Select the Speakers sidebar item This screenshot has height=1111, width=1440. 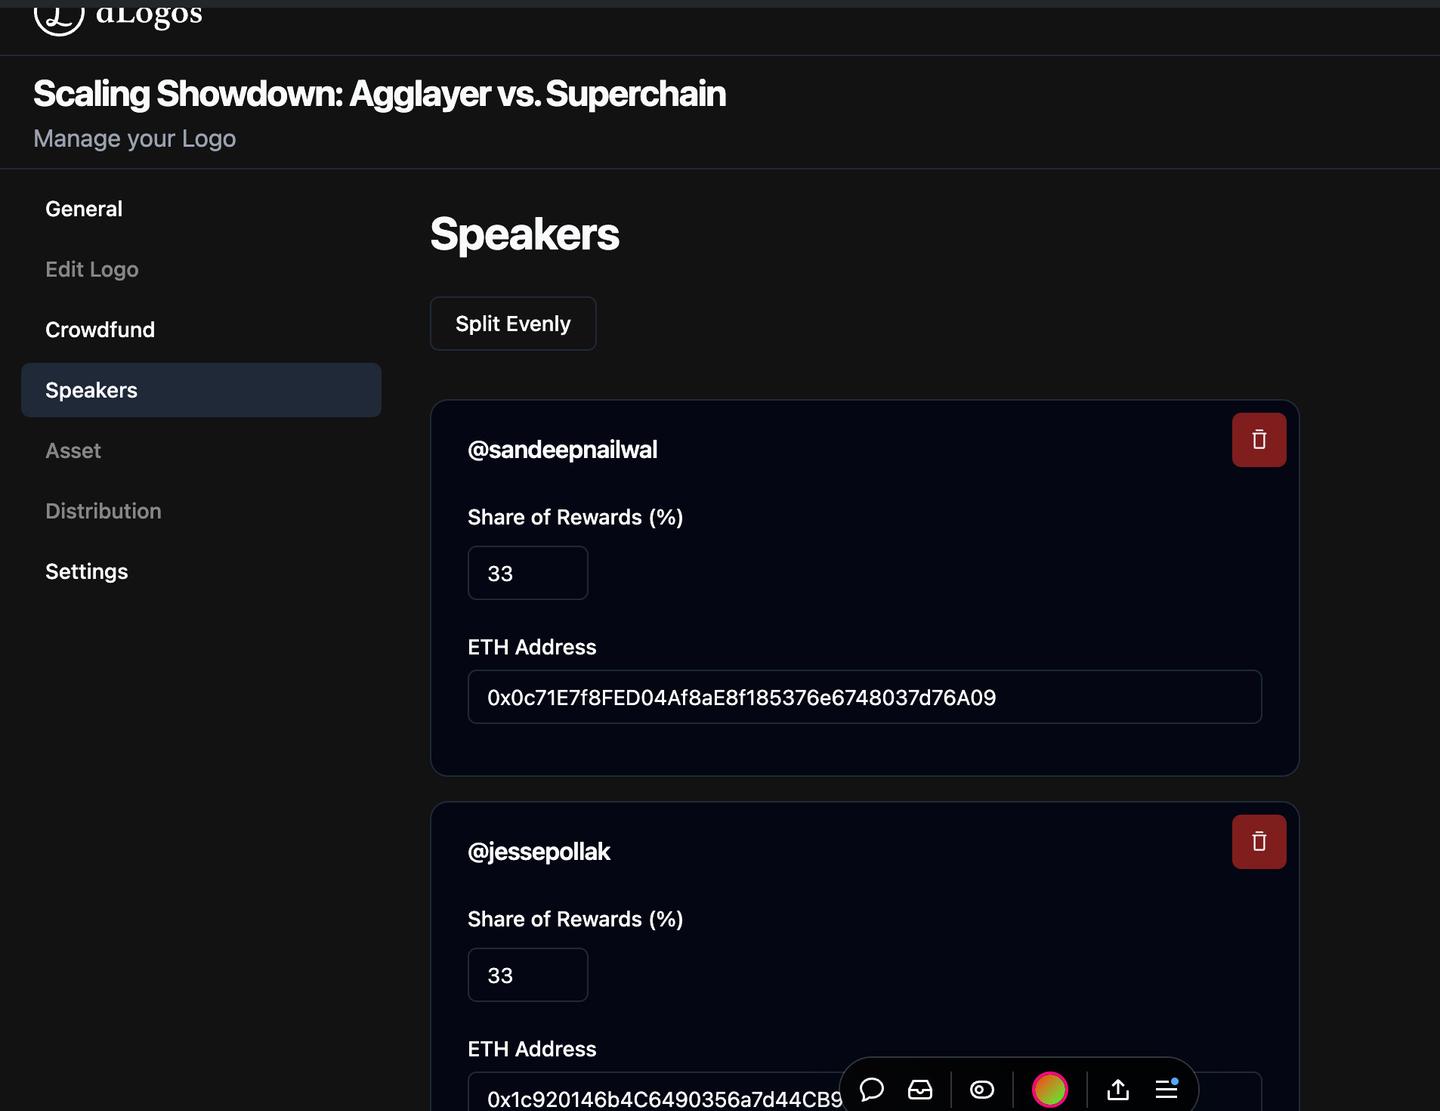[x=201, y=390]
